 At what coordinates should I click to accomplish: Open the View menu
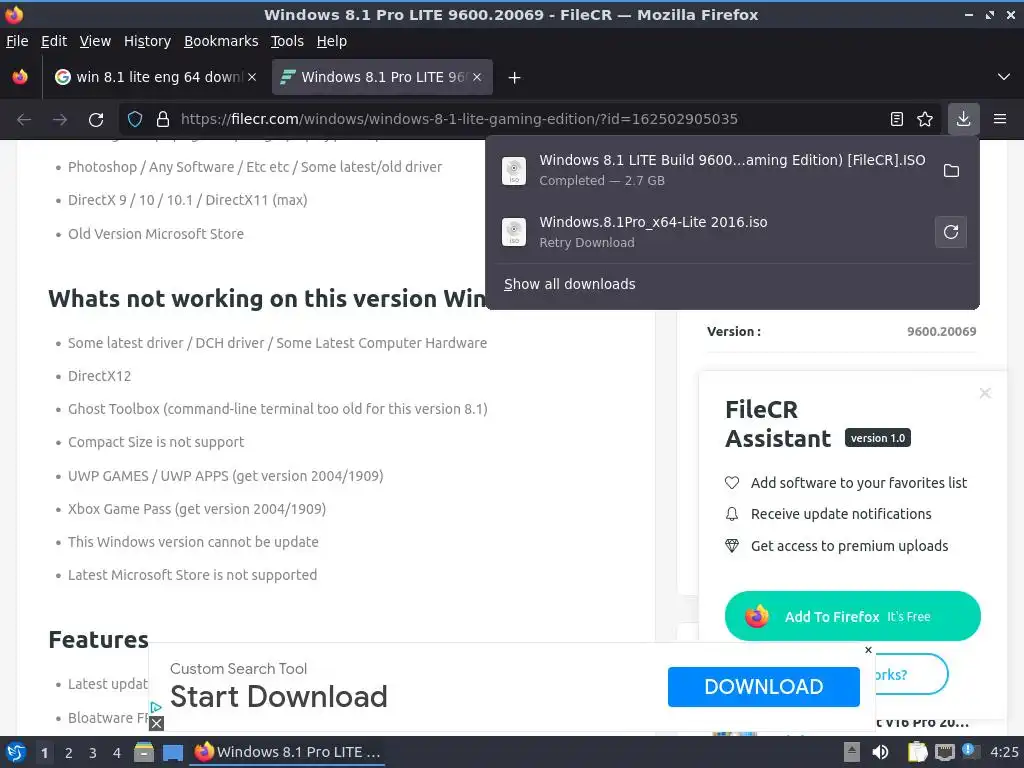pyautogui.click(x=95, y=41)
